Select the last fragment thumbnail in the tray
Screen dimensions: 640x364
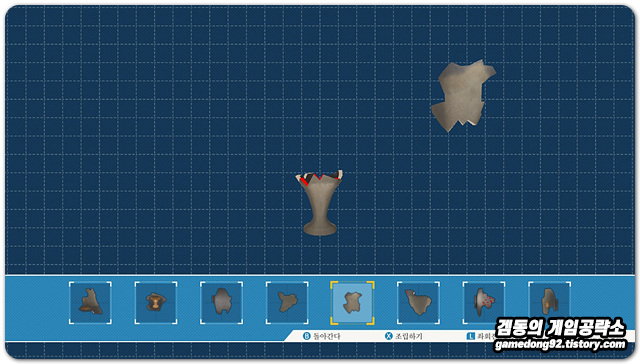549,302
